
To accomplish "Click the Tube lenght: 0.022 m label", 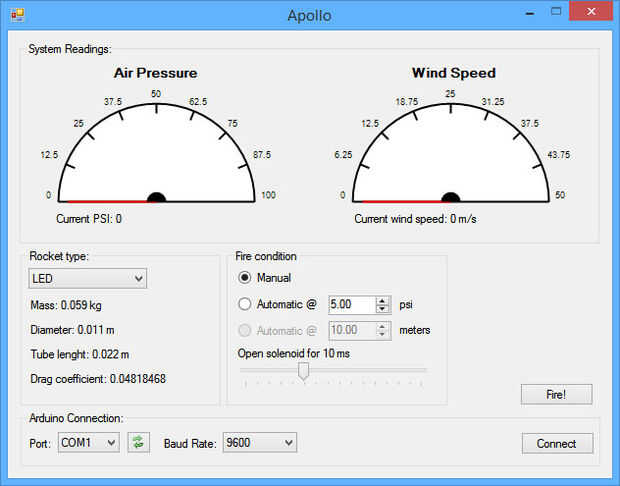I will 80,354.
